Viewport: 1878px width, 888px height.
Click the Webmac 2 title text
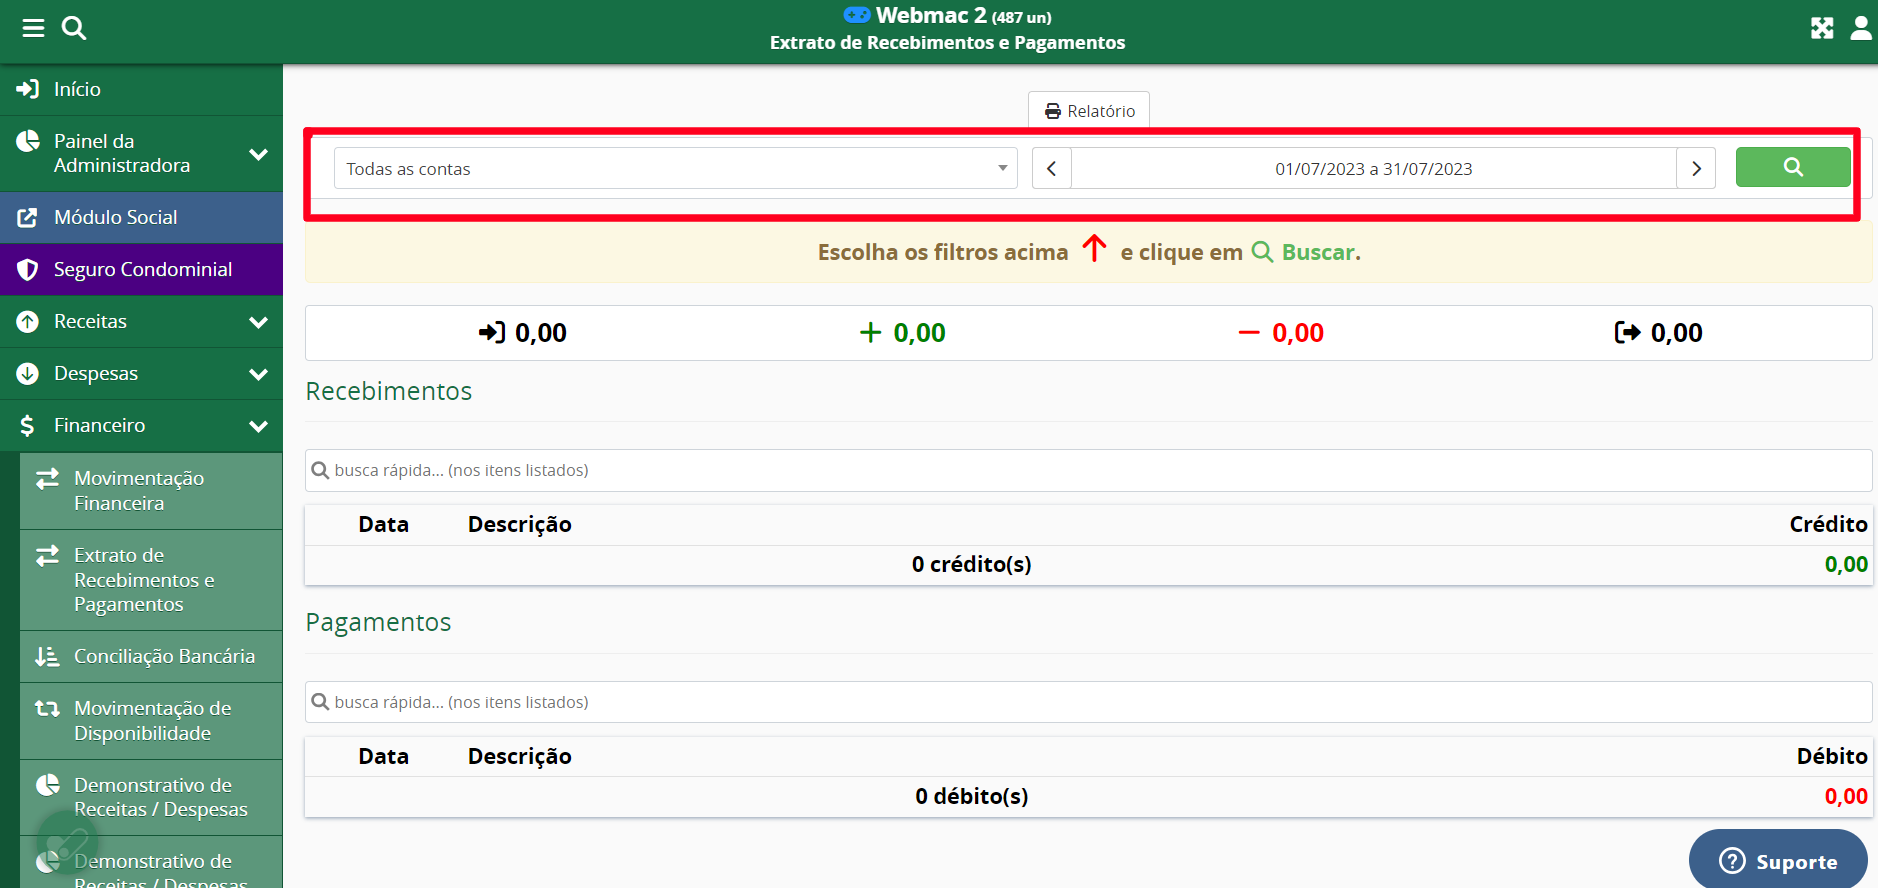(931, 15)
